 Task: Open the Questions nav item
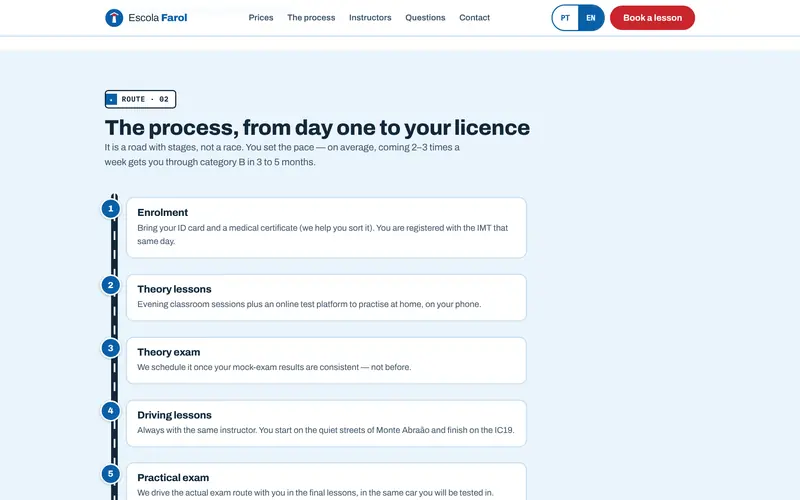click(x=425, y=17)
